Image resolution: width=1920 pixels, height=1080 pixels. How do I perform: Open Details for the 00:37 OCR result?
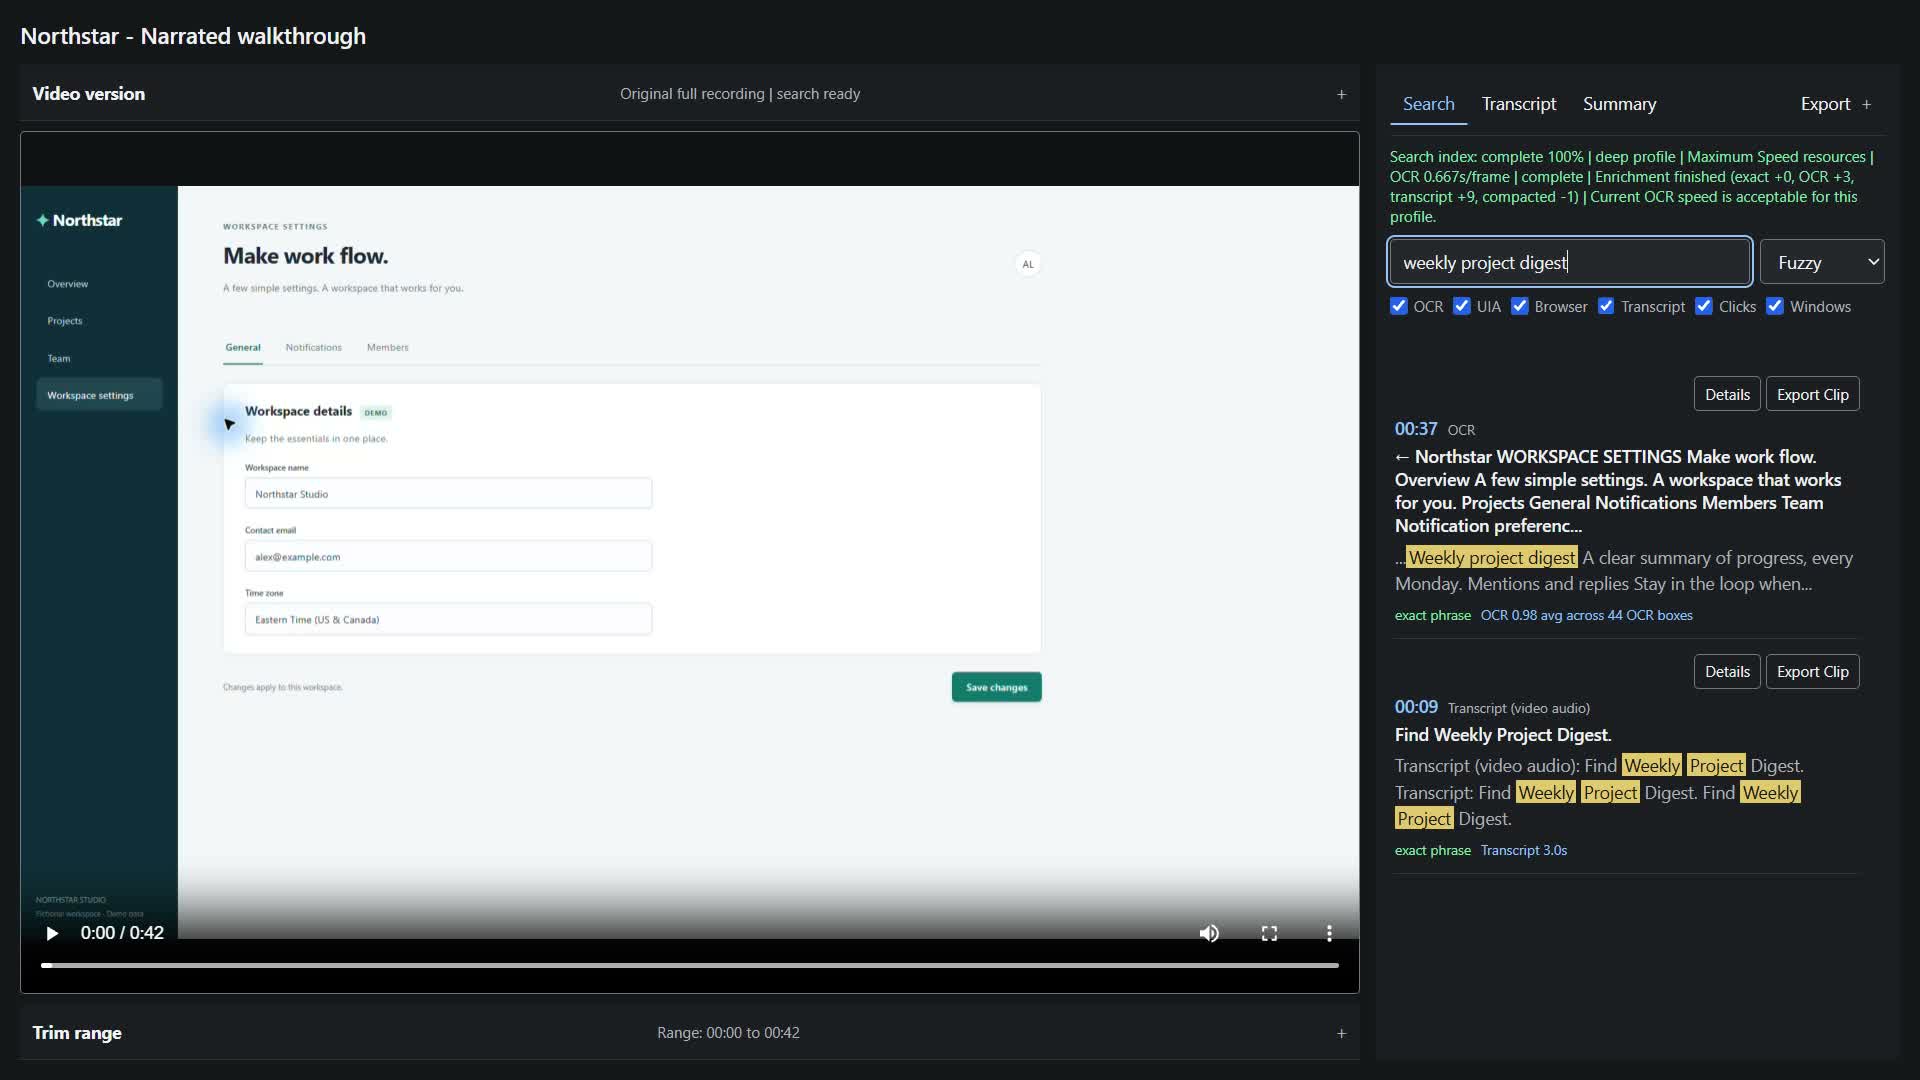click(1727, 394)
